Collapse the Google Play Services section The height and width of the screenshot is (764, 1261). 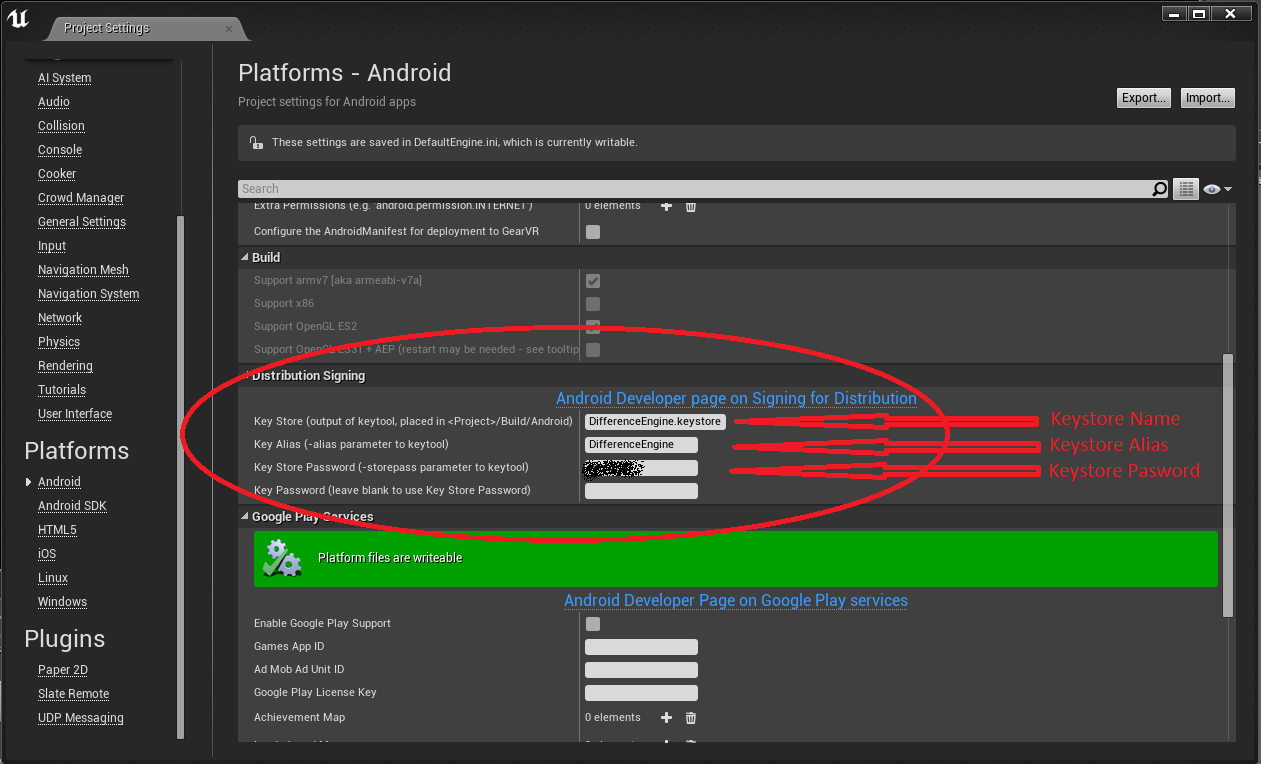[x=245, y=517]
